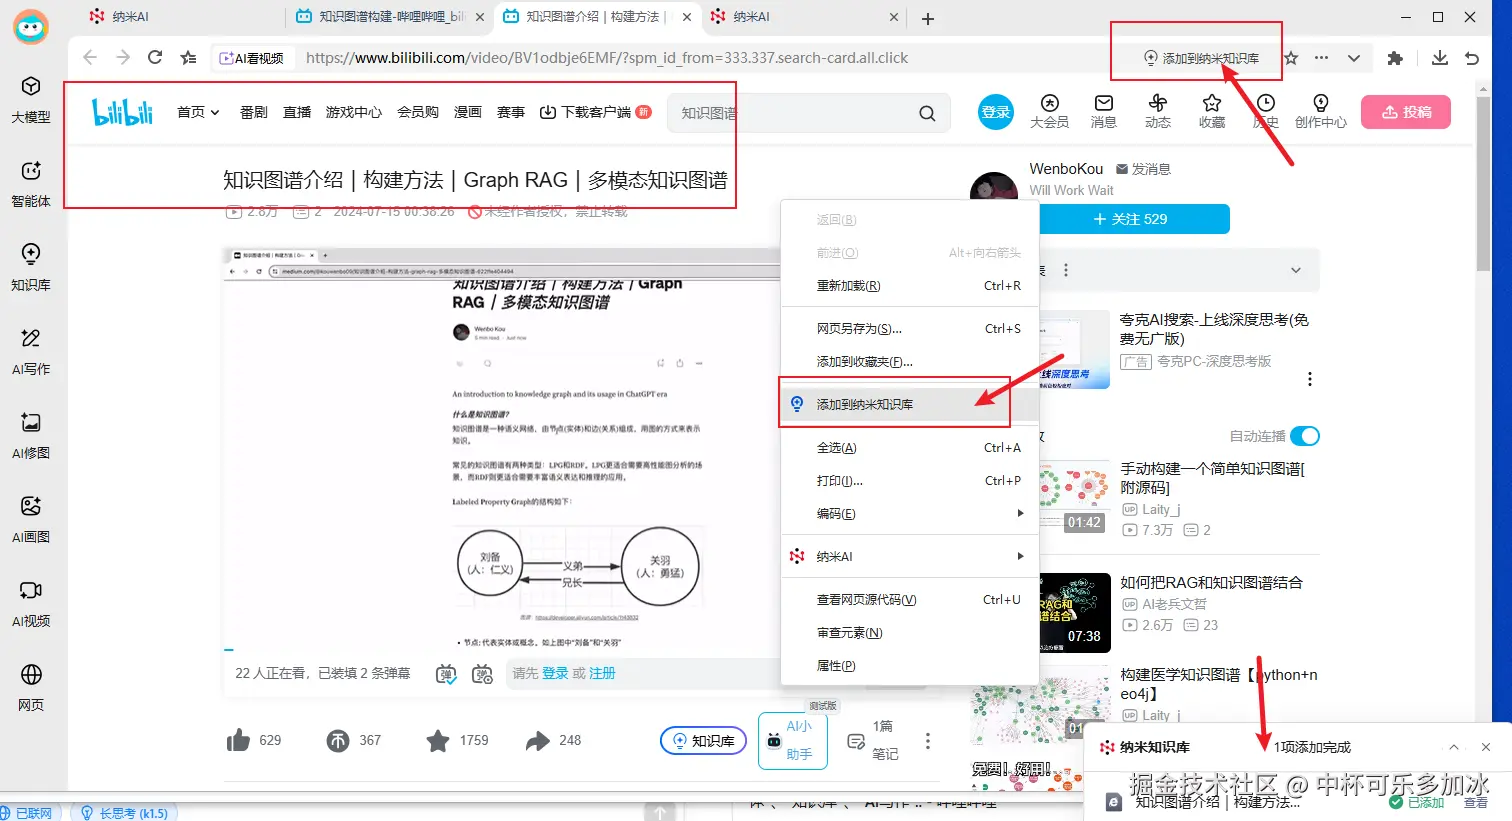Open the 番剧 navigation link
The height and width of the screenshot is (821, 1512).
[254, 112]
